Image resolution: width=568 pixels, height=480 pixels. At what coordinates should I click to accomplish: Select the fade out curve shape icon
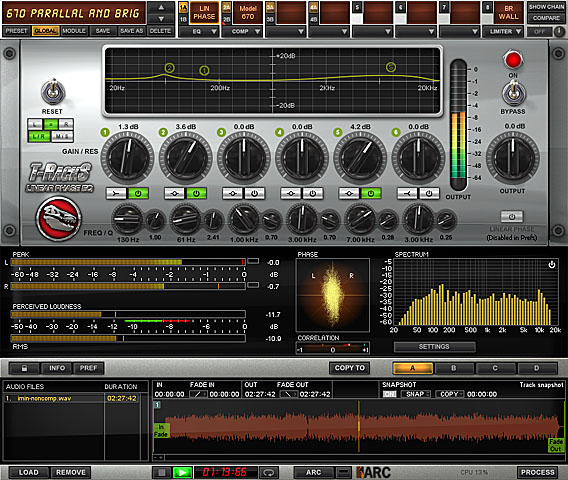coord(289,394)
